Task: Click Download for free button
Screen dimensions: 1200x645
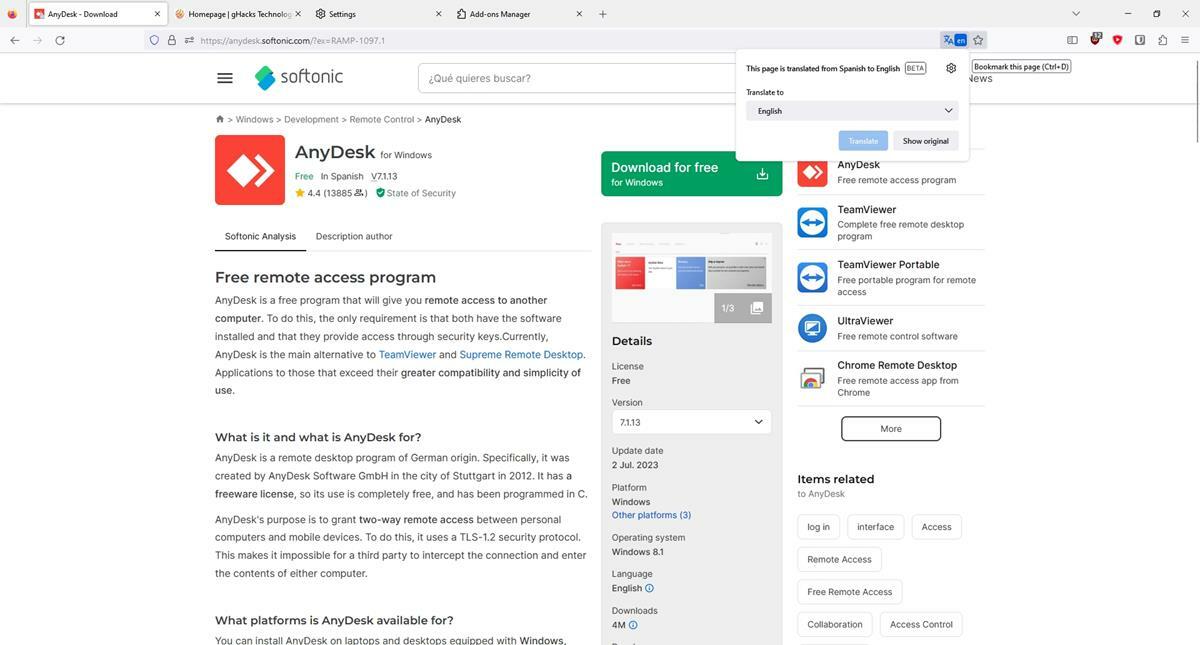Action: tap(692, 174)
